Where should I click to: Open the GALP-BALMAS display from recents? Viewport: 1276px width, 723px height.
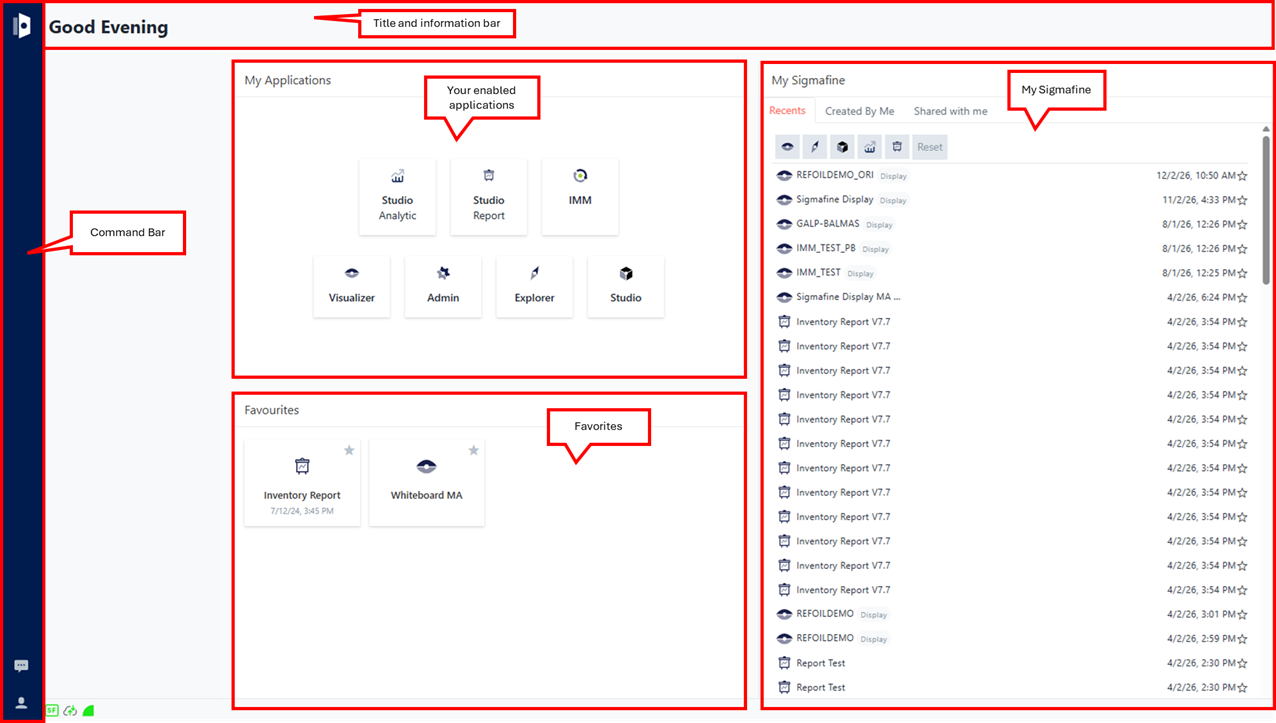[x=827, y=224]
